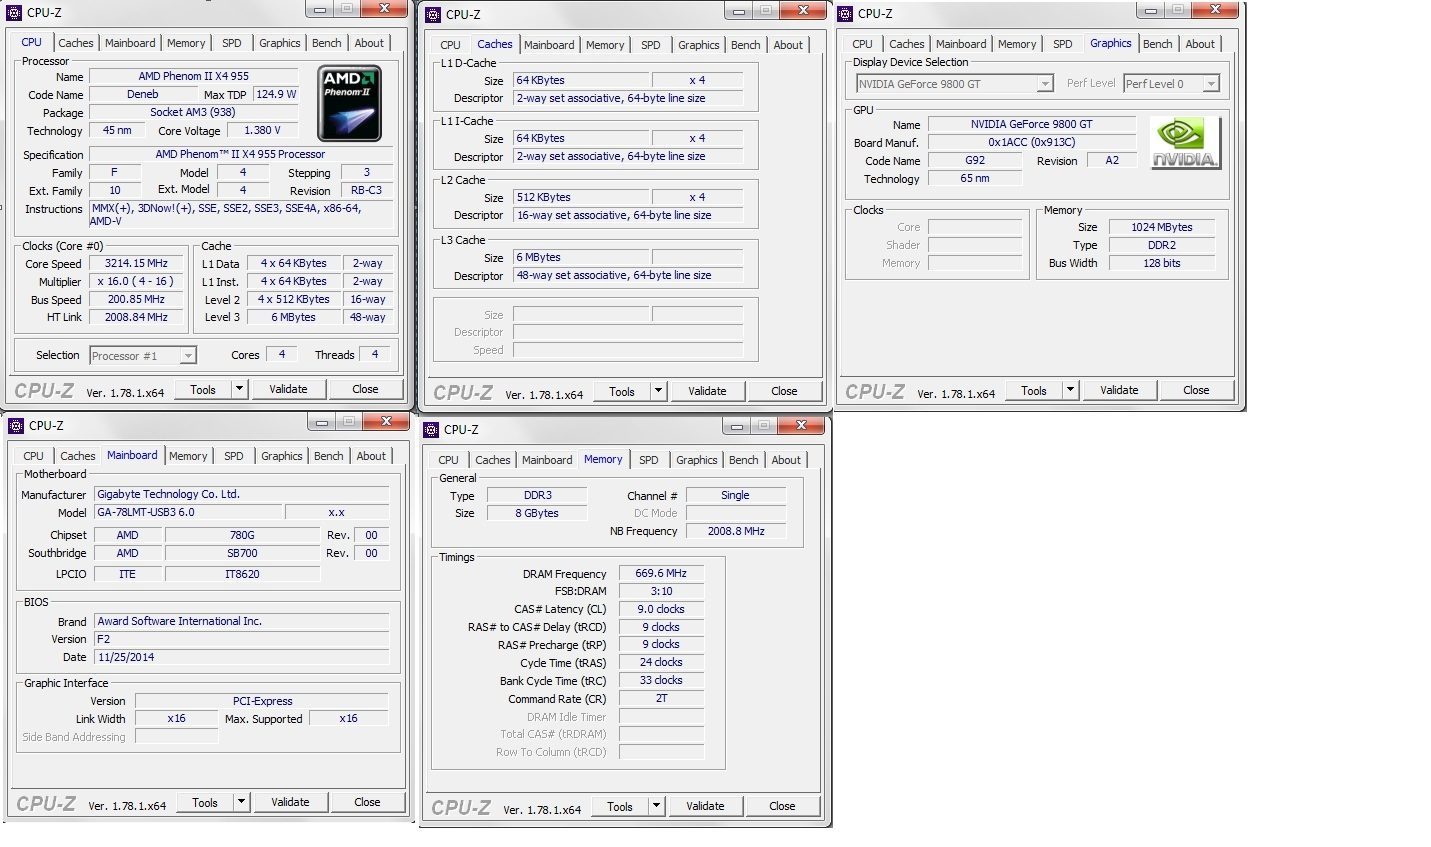Click Manufacturer Gigabyte Technology Co. Ltd.
This screenshot has width=1431, height=847.
click(x=241, y=494)
